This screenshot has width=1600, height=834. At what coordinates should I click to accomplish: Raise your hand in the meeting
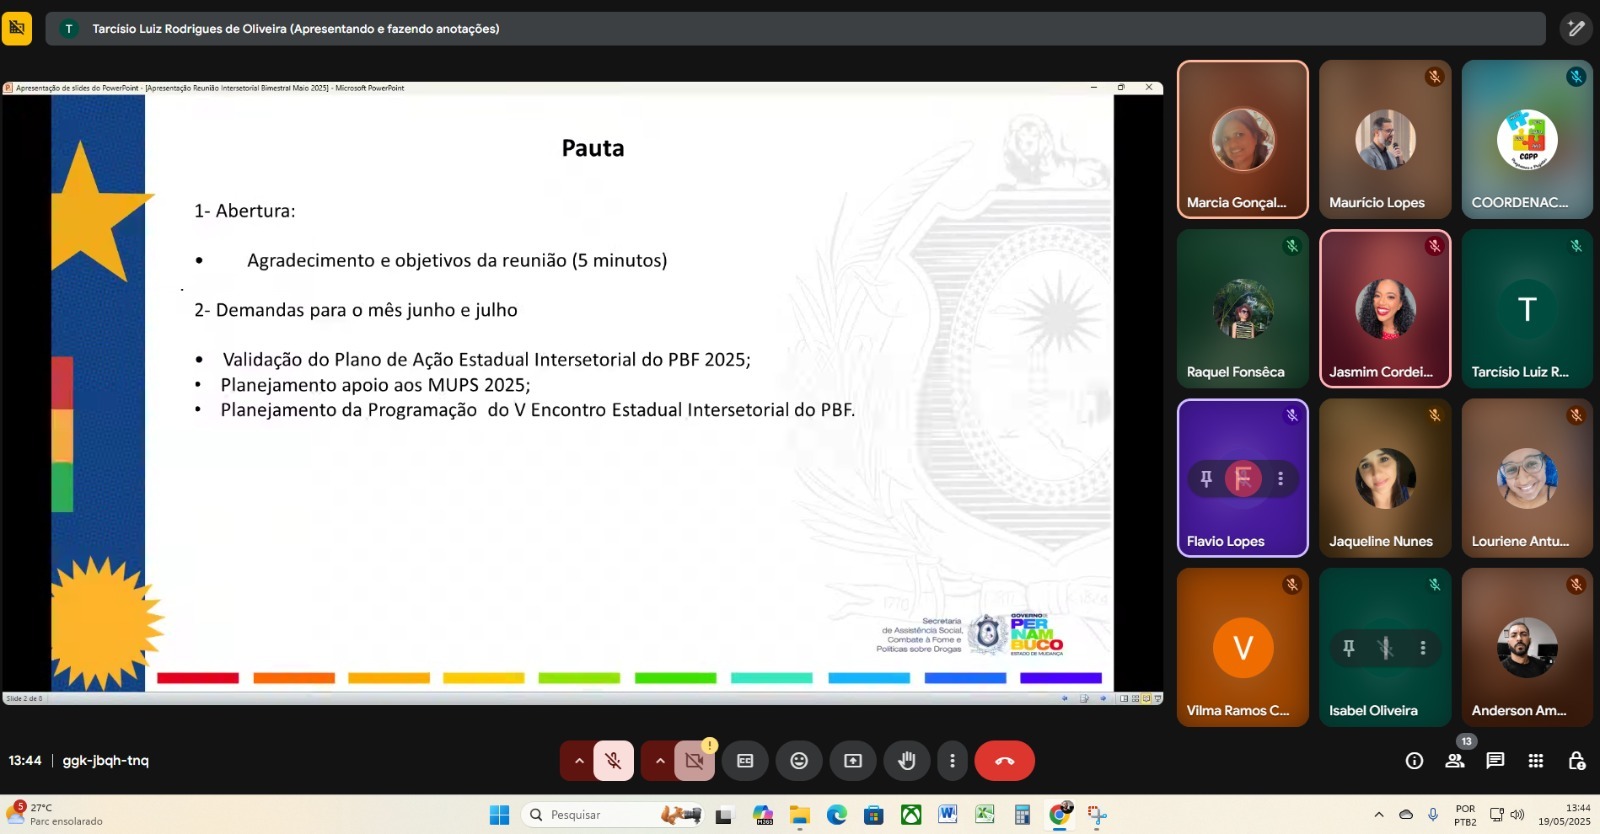coord(906,761)
